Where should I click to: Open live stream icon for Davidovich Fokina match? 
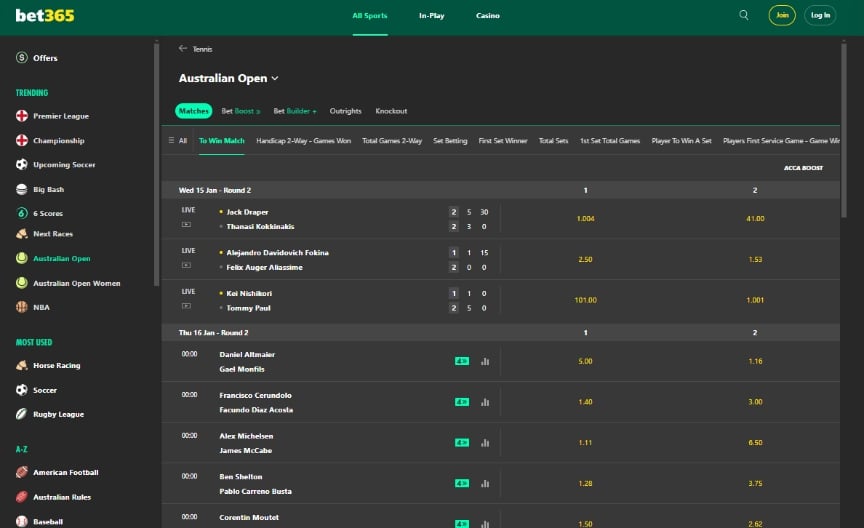186,265
